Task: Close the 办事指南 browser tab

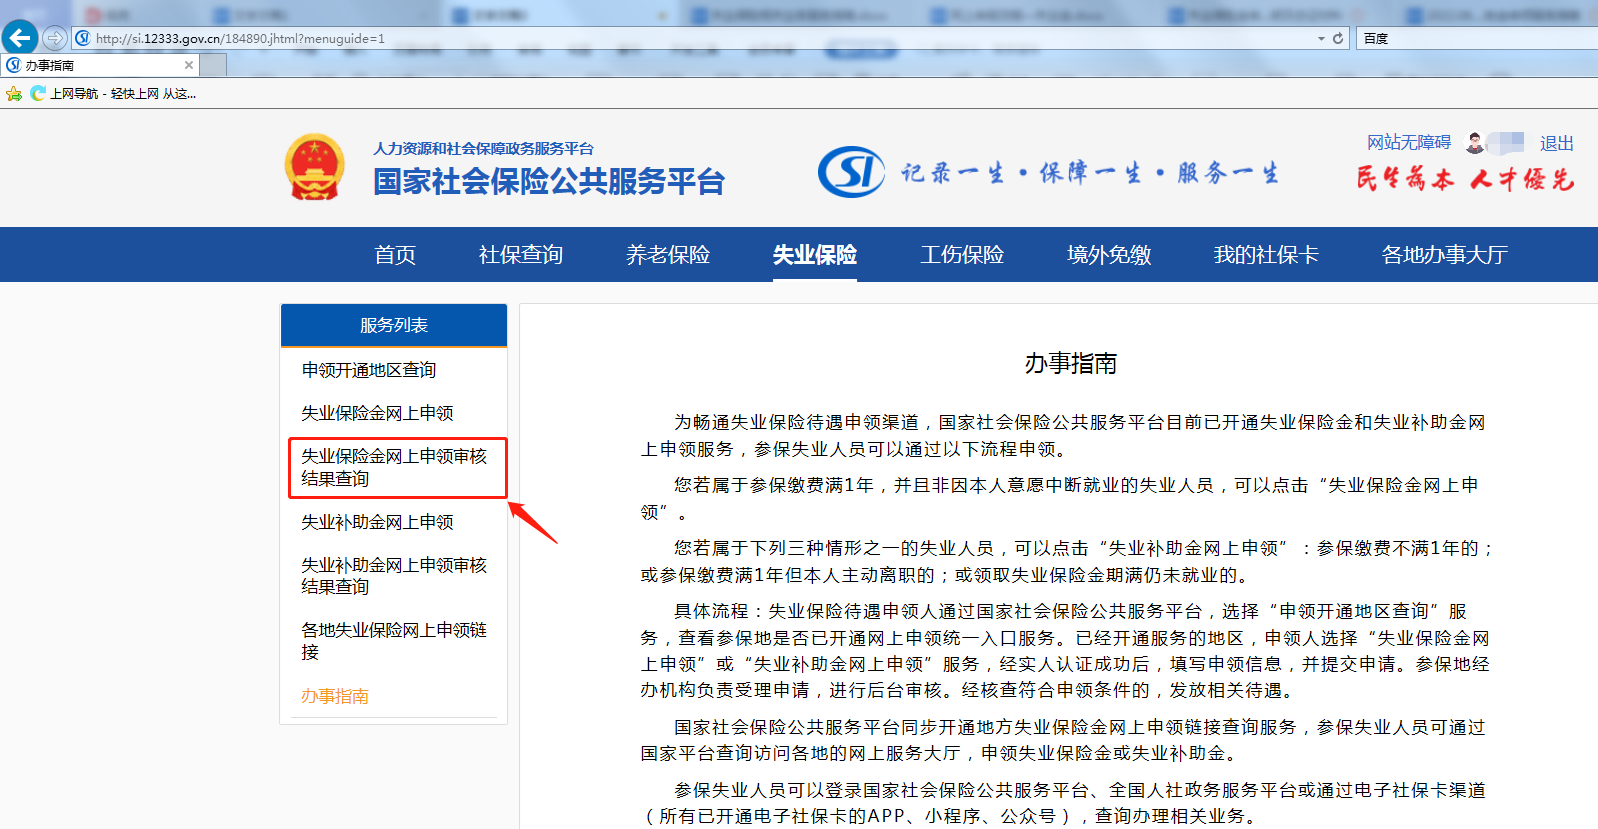Action: tap(189, 65)
